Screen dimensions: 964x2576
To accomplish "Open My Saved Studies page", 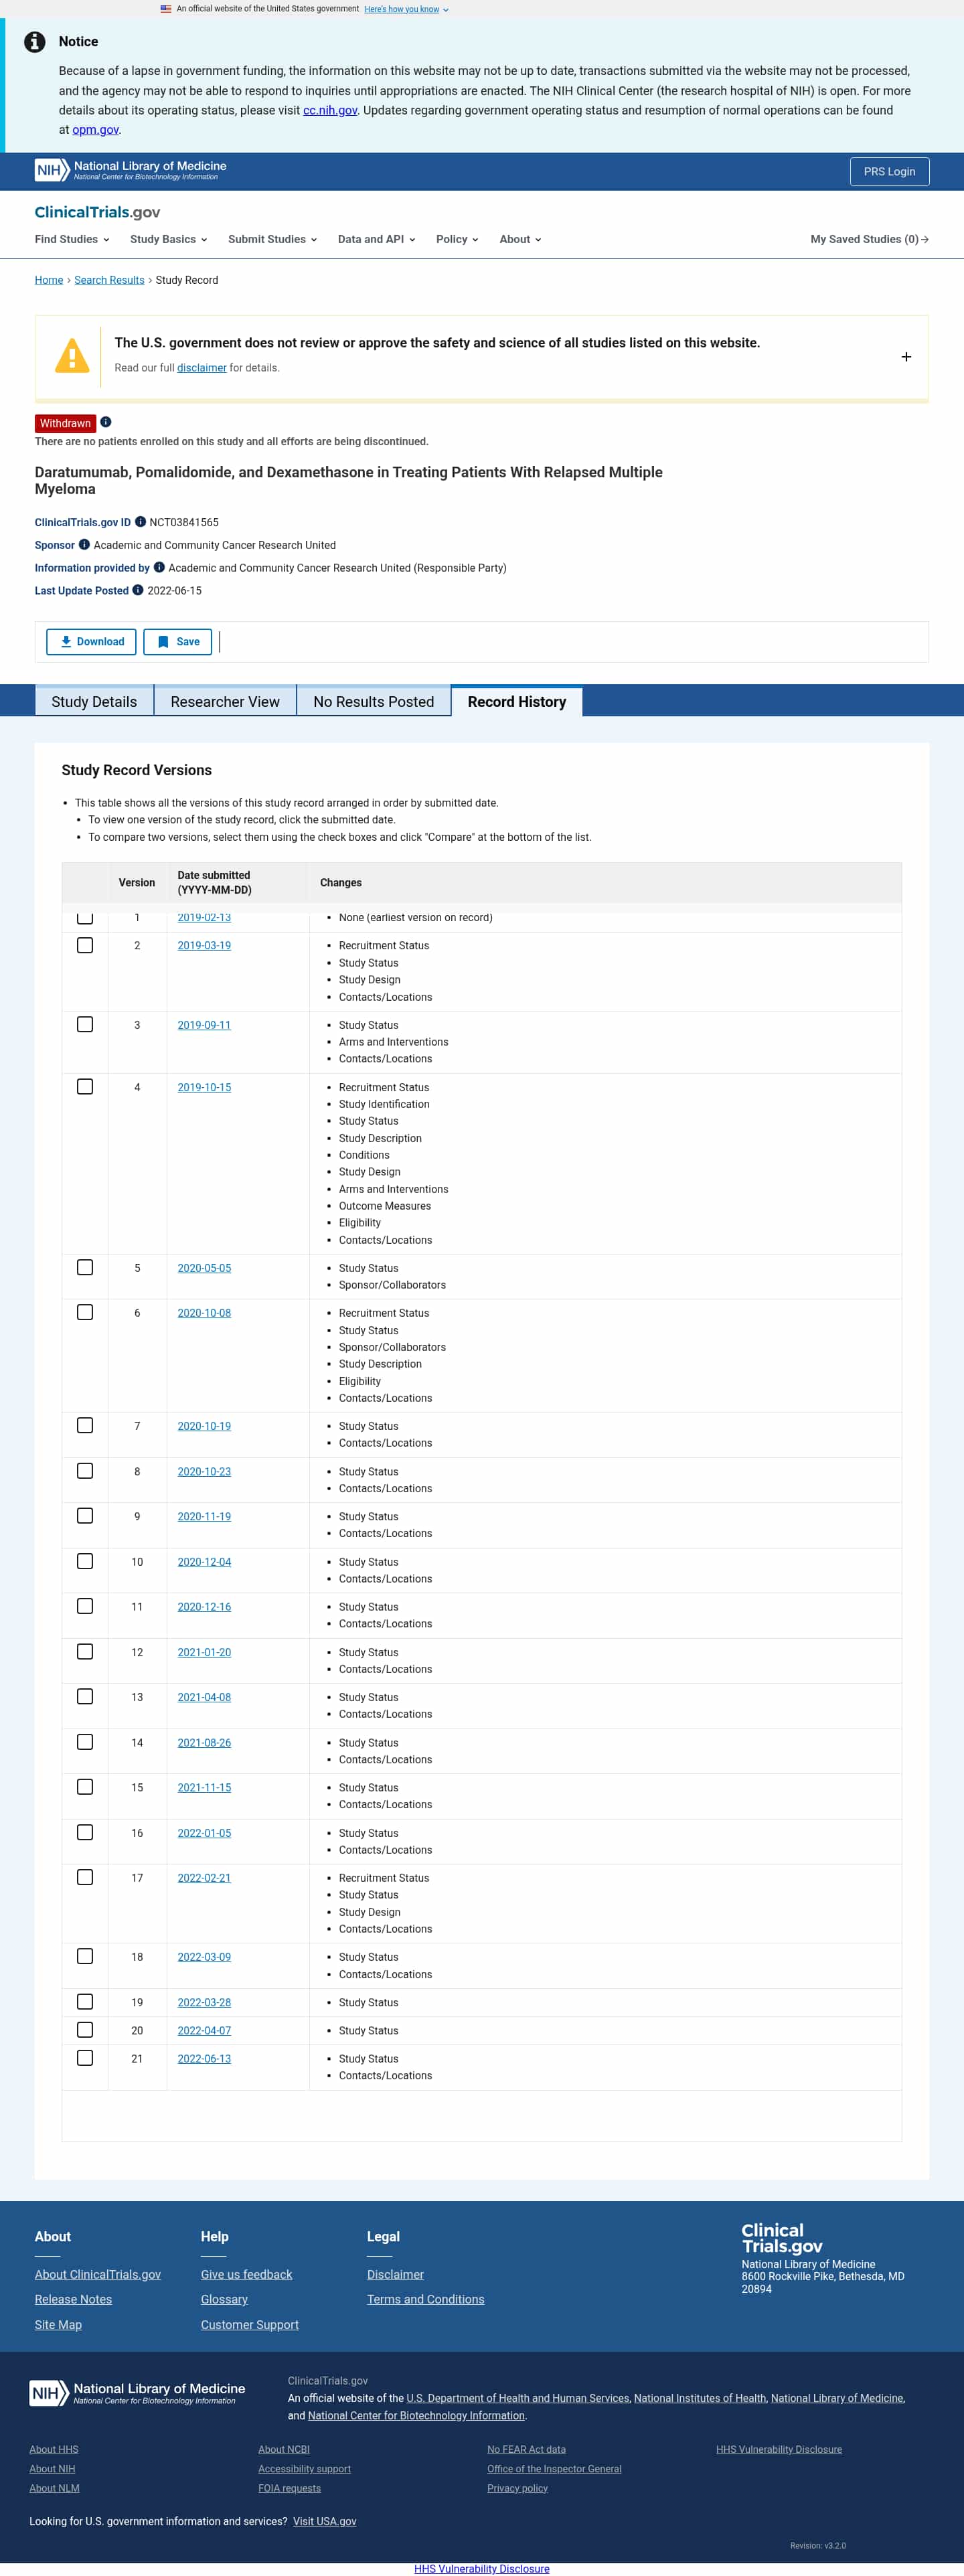I will [869, 239].
